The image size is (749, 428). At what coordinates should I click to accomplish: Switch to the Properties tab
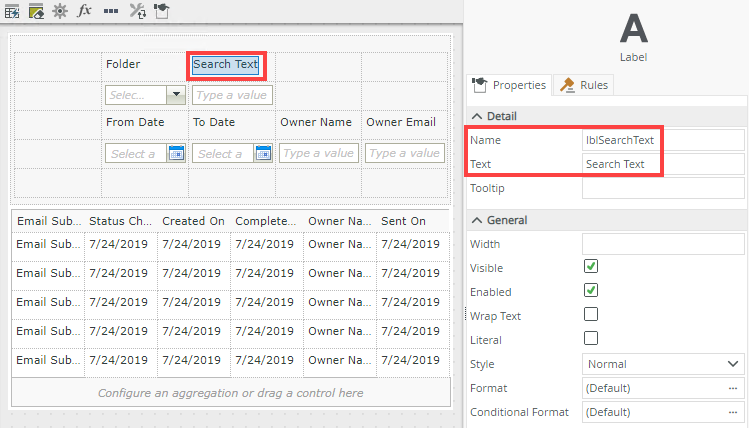pyautogui.click(x=509, y=85)
